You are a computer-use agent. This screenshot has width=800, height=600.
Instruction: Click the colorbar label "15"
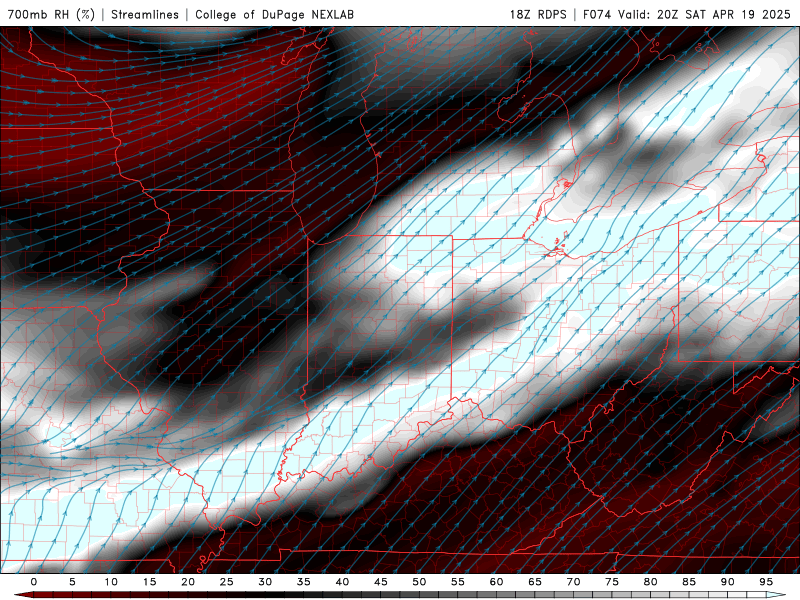pyautogui.click(x=149, y=582)
